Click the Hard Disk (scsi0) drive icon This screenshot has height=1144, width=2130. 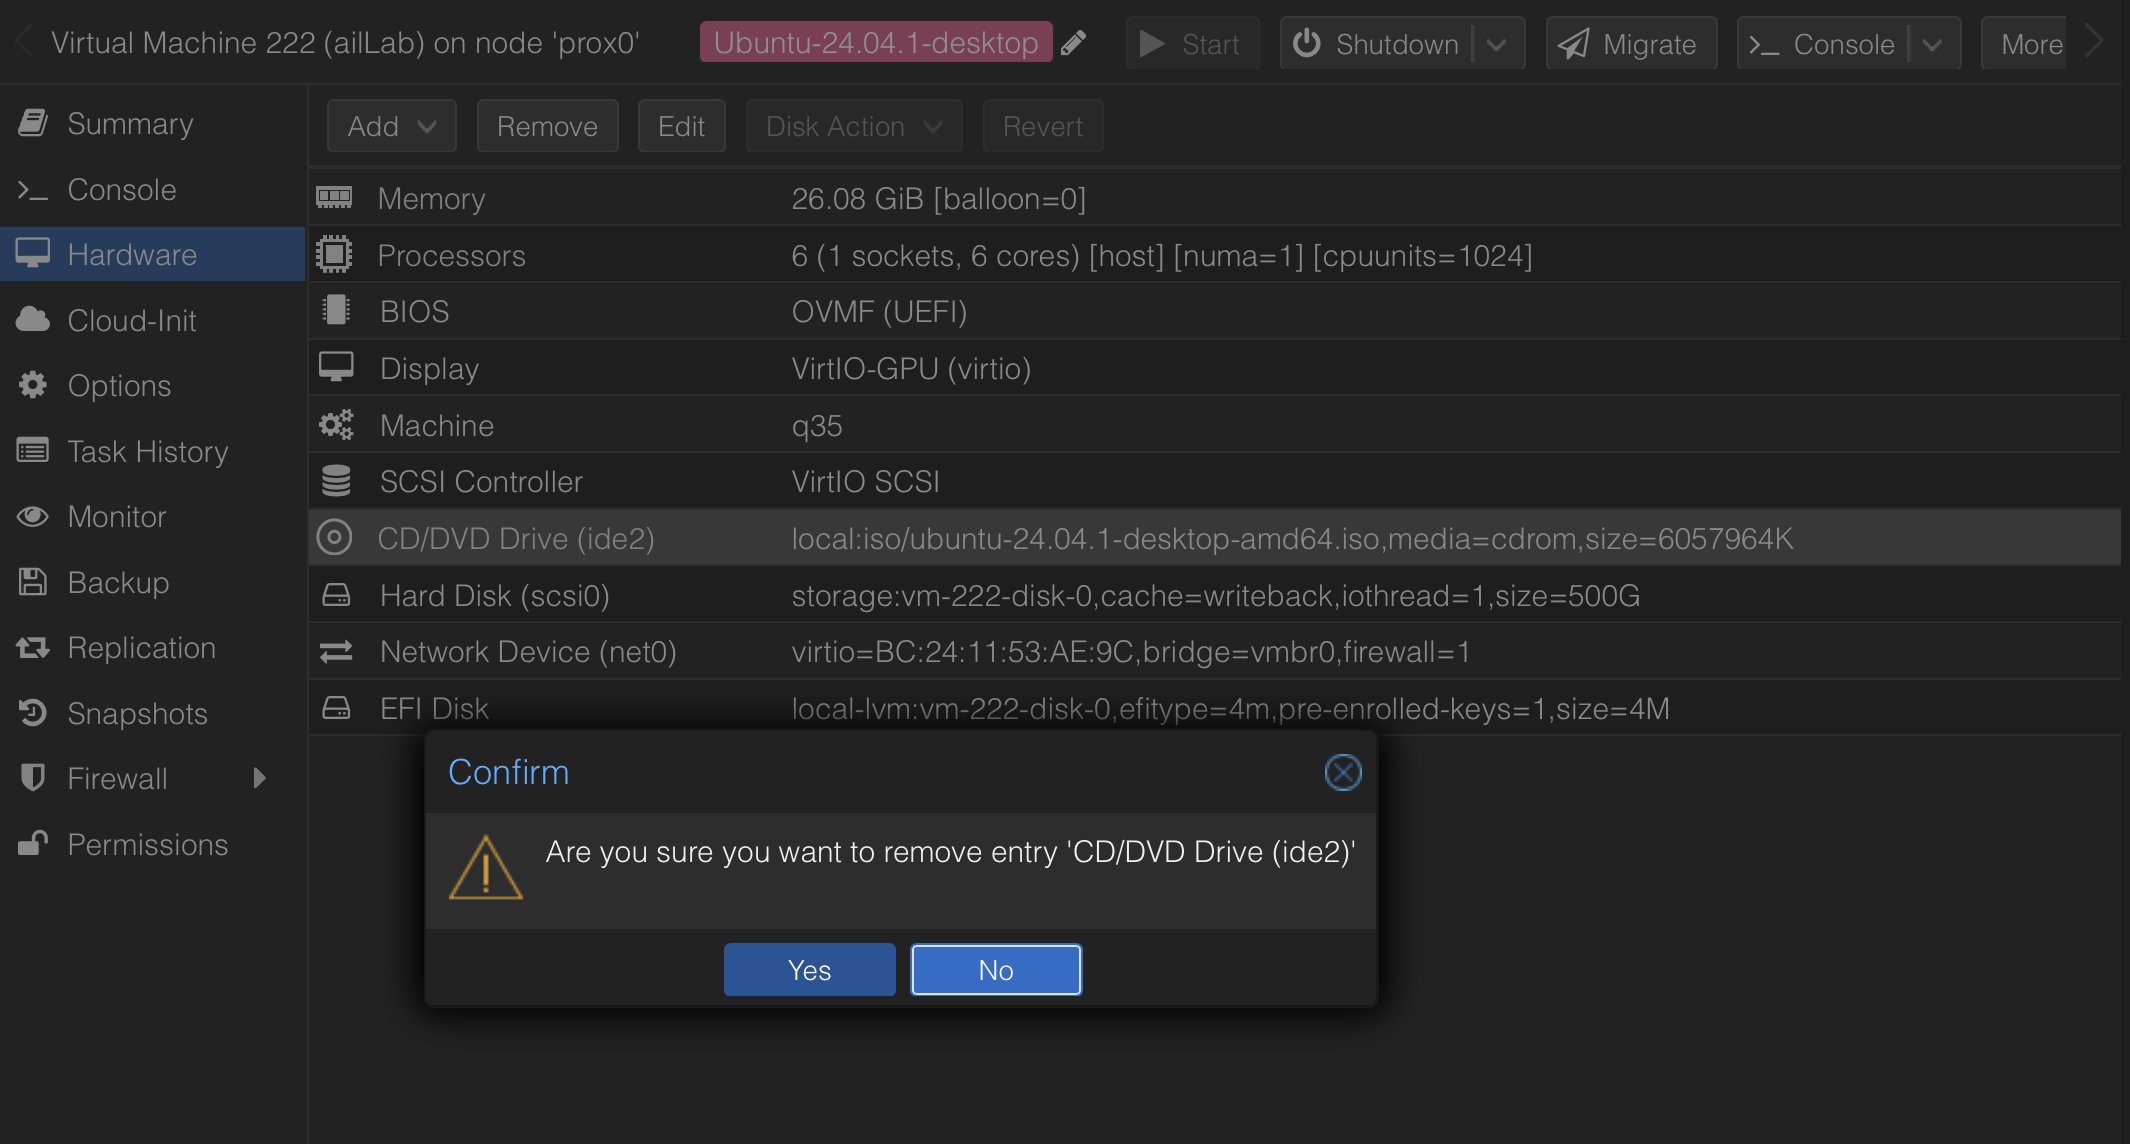[336, 596]
